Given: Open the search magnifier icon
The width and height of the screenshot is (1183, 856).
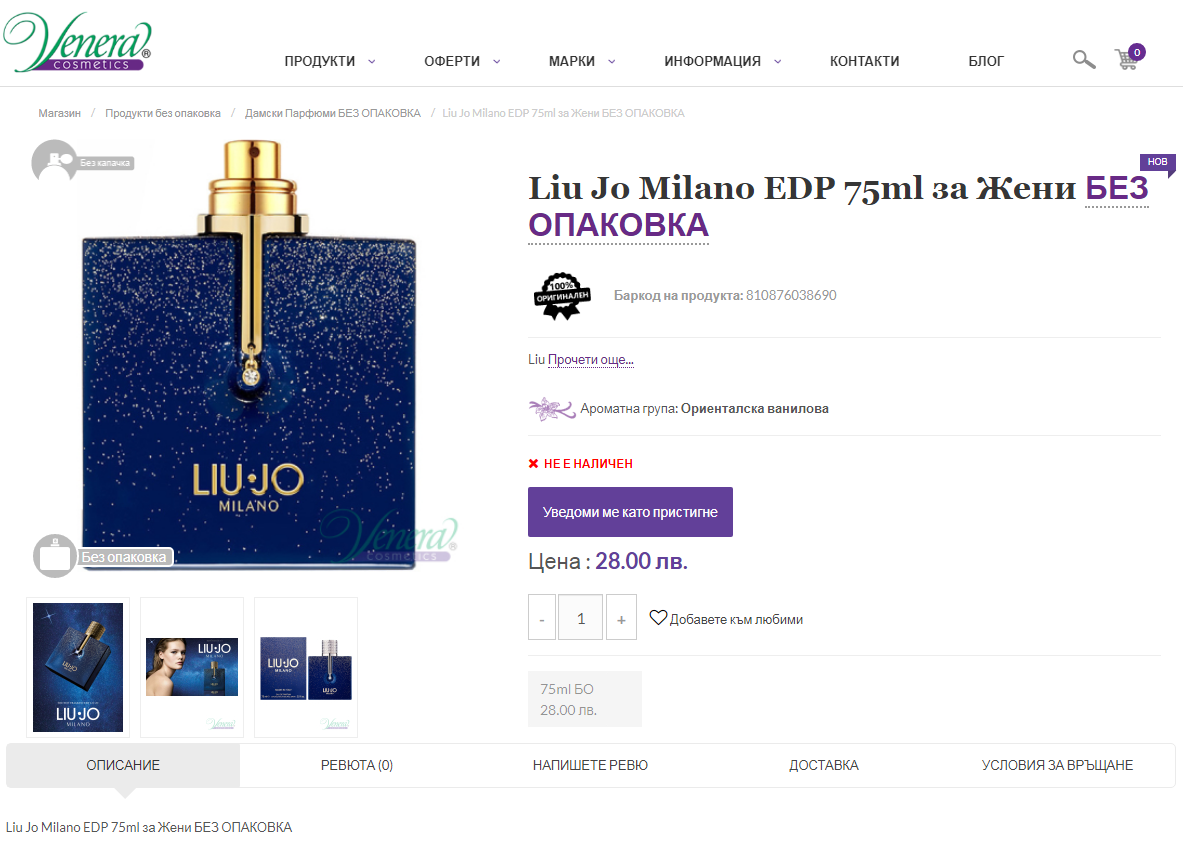Looking at the screenshot, I should [x=1084, y=60].
